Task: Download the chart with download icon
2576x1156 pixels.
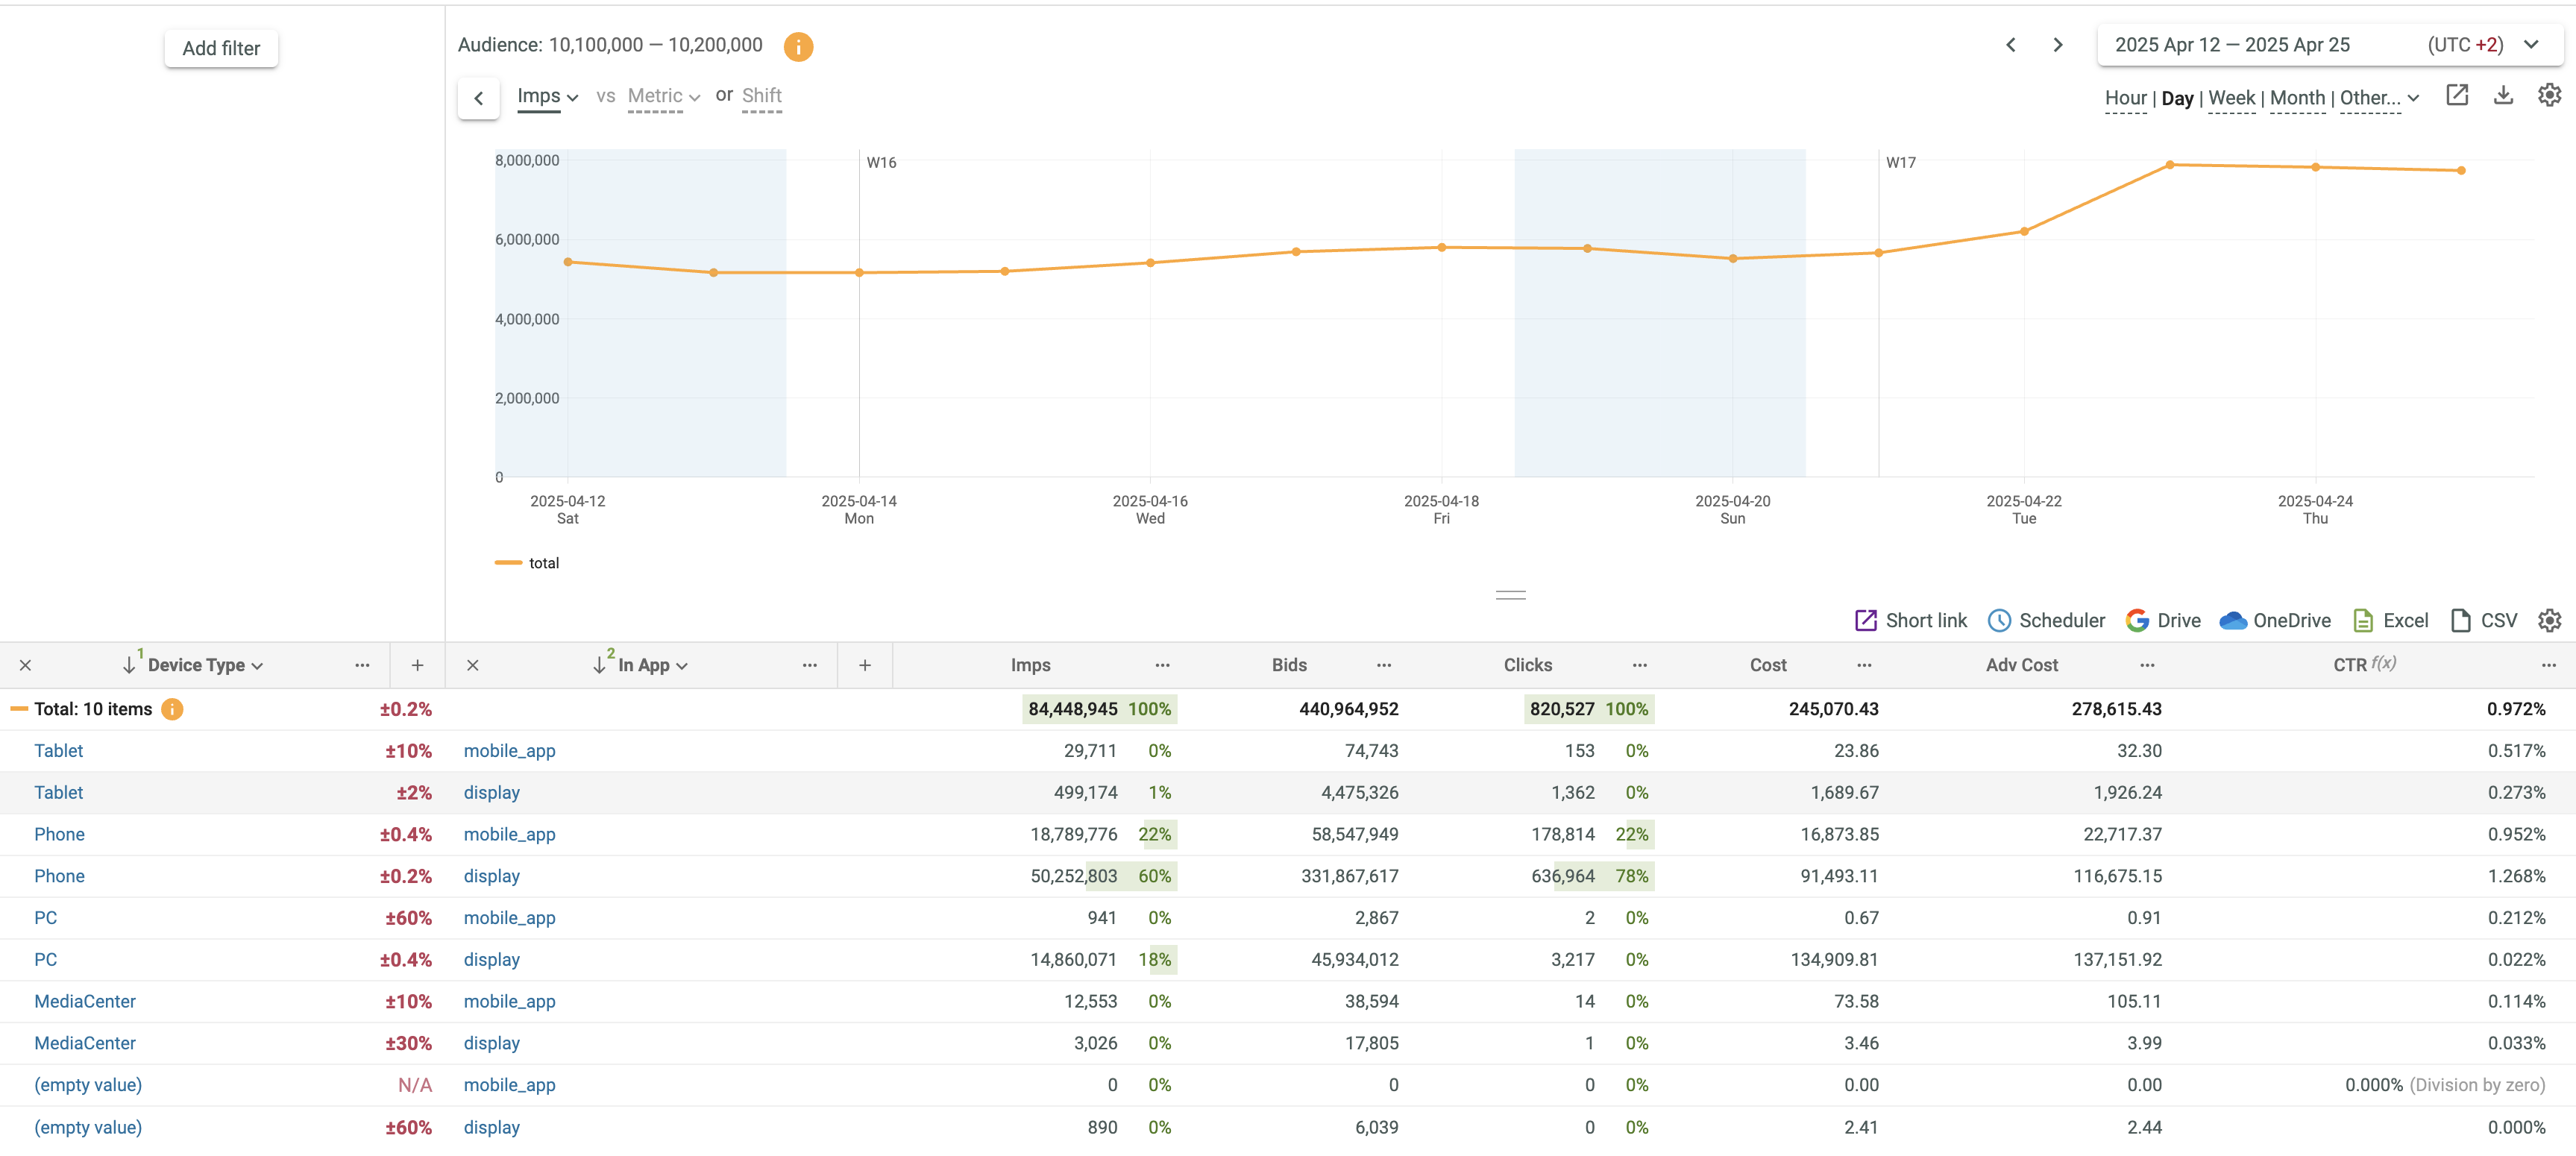Action: (x=2502, y=96)
